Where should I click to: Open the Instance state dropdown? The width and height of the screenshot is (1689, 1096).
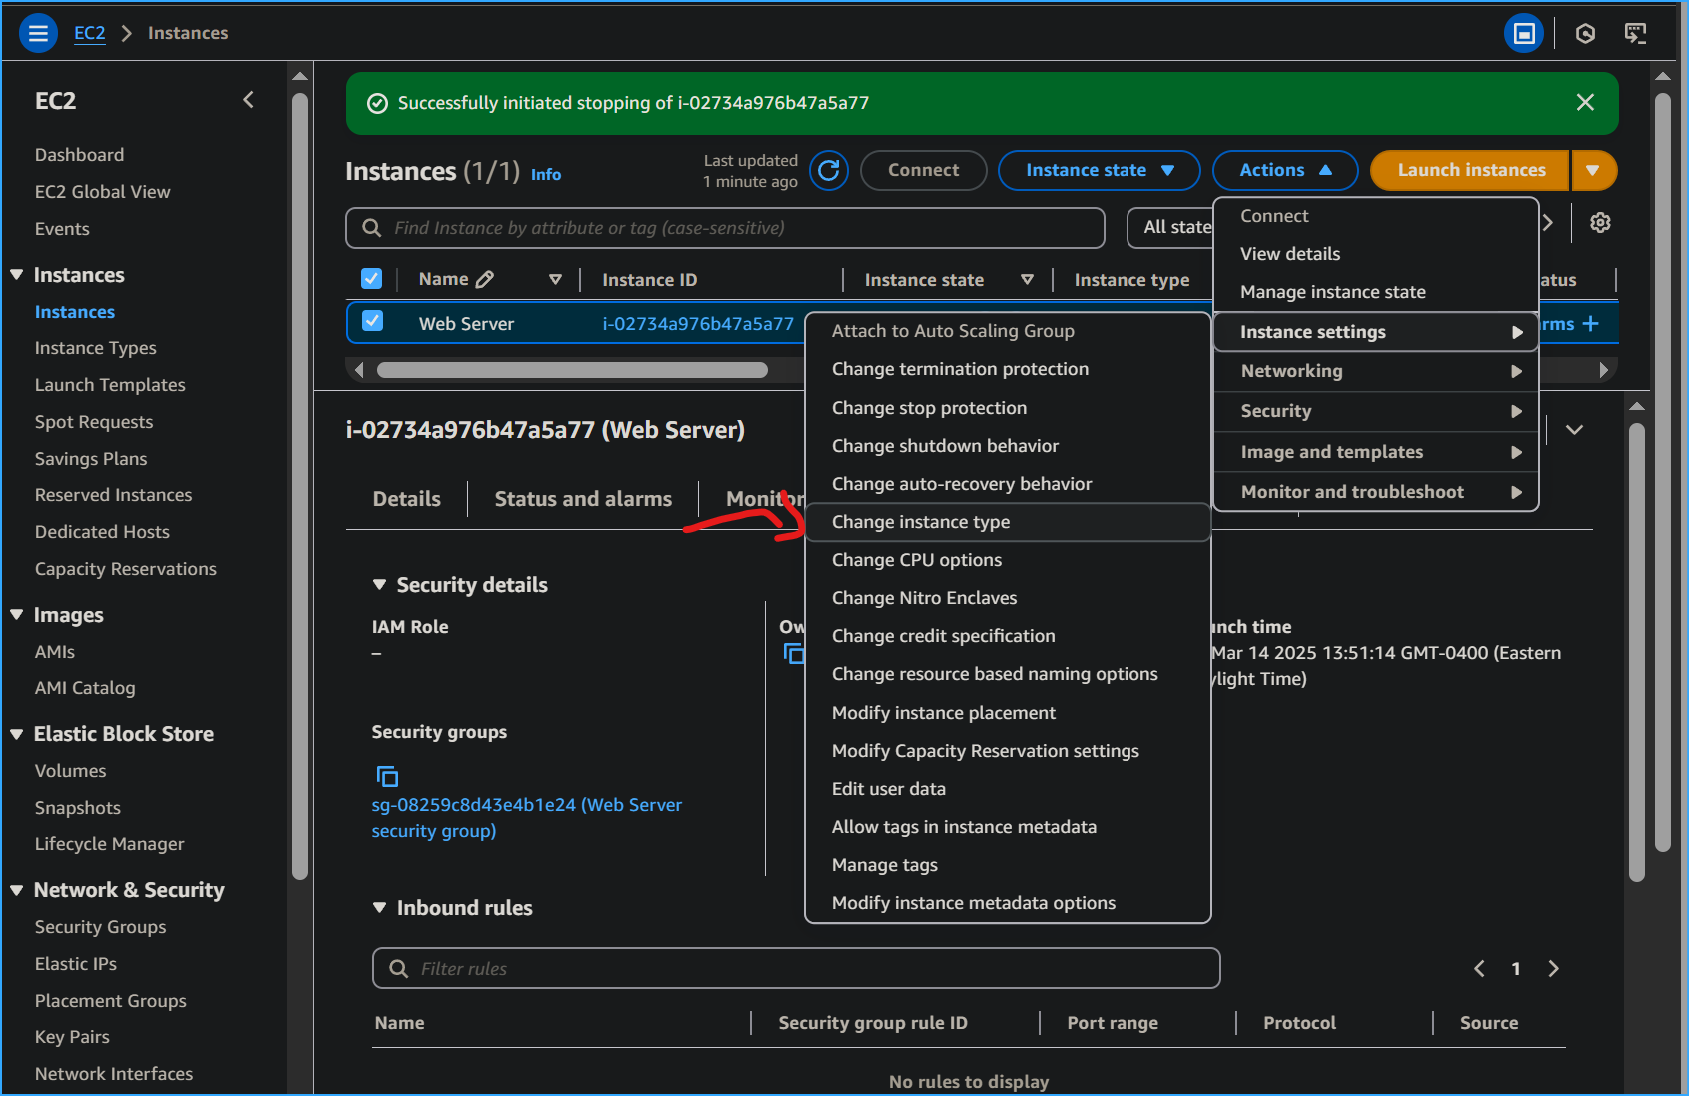pyautogui.click(x=1098, y=170)
